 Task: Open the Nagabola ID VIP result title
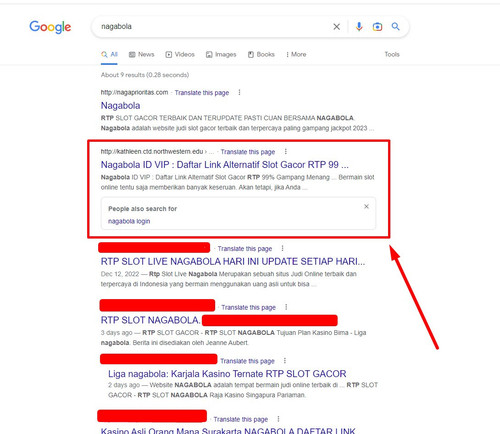coord(225,165)
